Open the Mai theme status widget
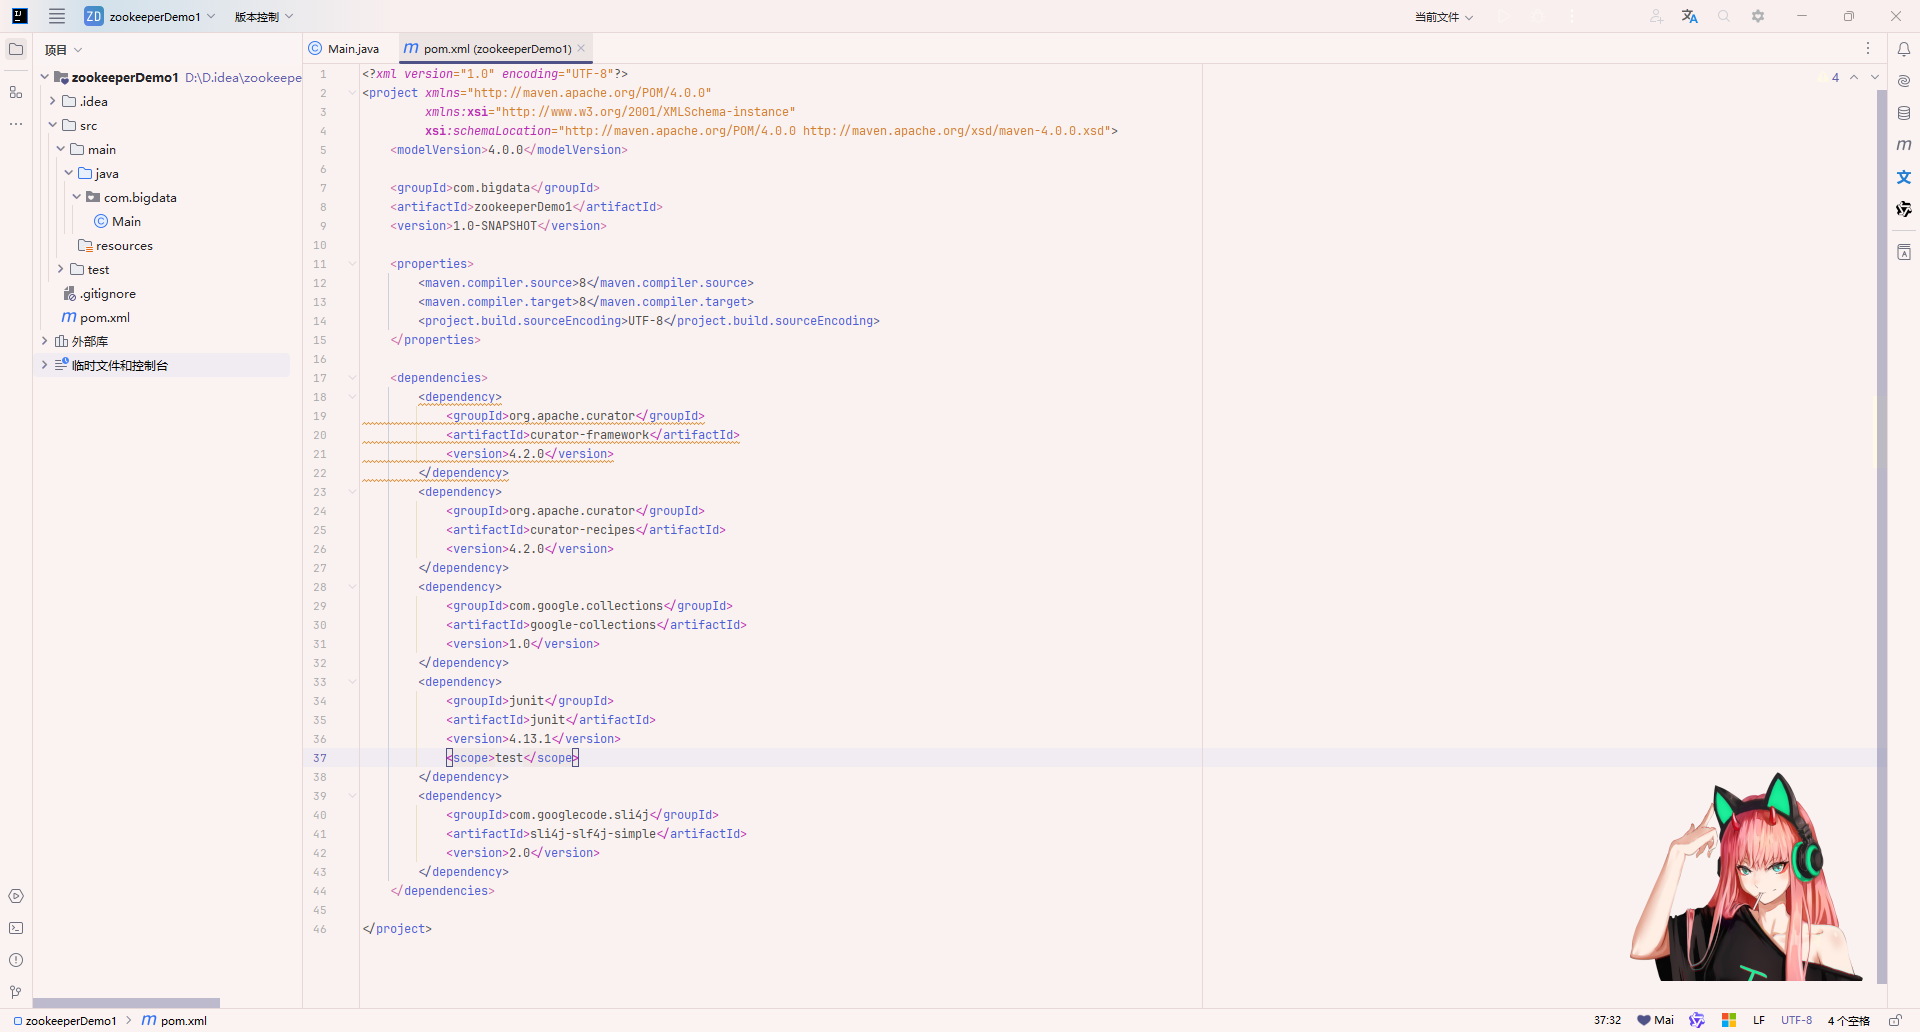This screenshot has width=1920, height=1032. point(1656,1020)
